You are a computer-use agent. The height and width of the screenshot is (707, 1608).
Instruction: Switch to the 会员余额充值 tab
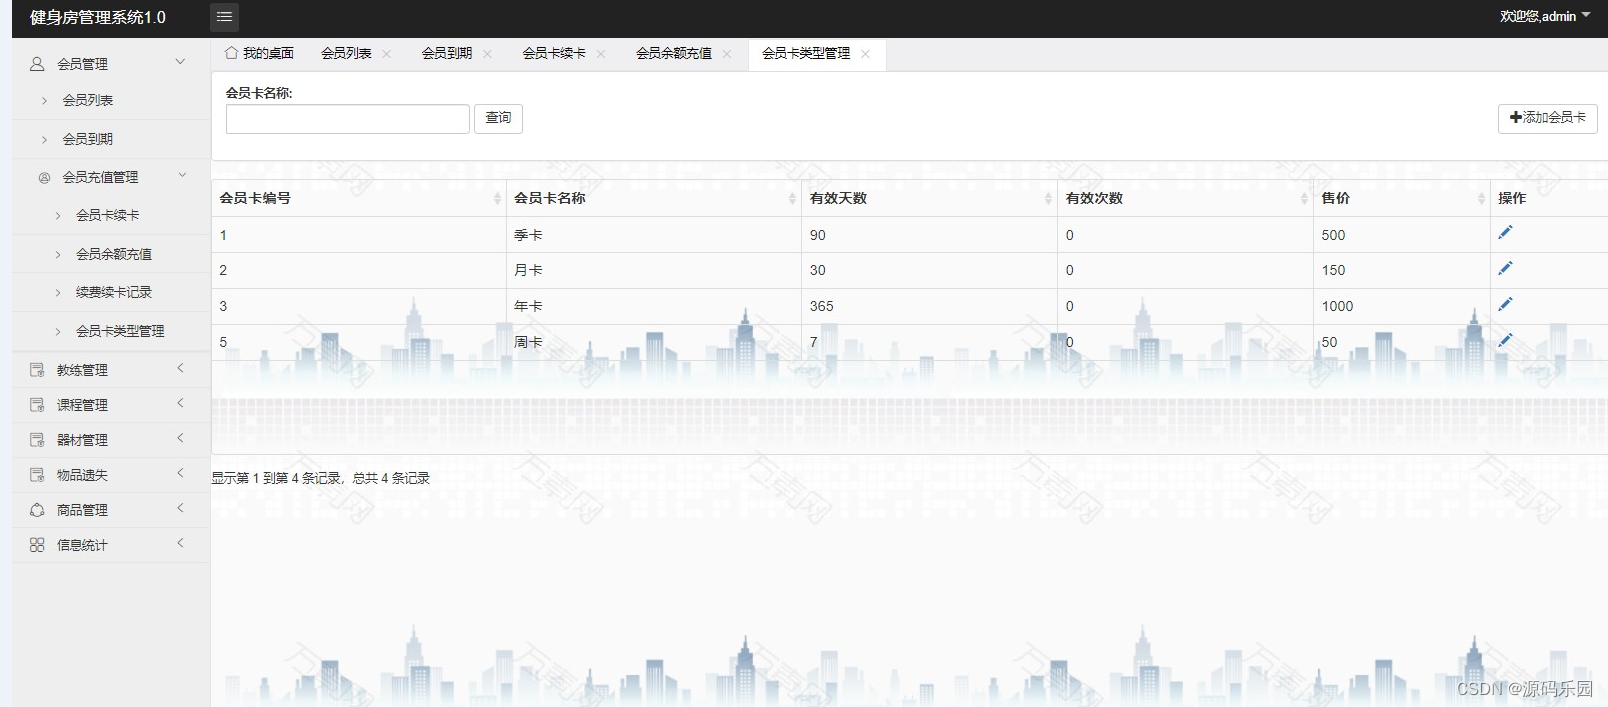pos(674,54)
